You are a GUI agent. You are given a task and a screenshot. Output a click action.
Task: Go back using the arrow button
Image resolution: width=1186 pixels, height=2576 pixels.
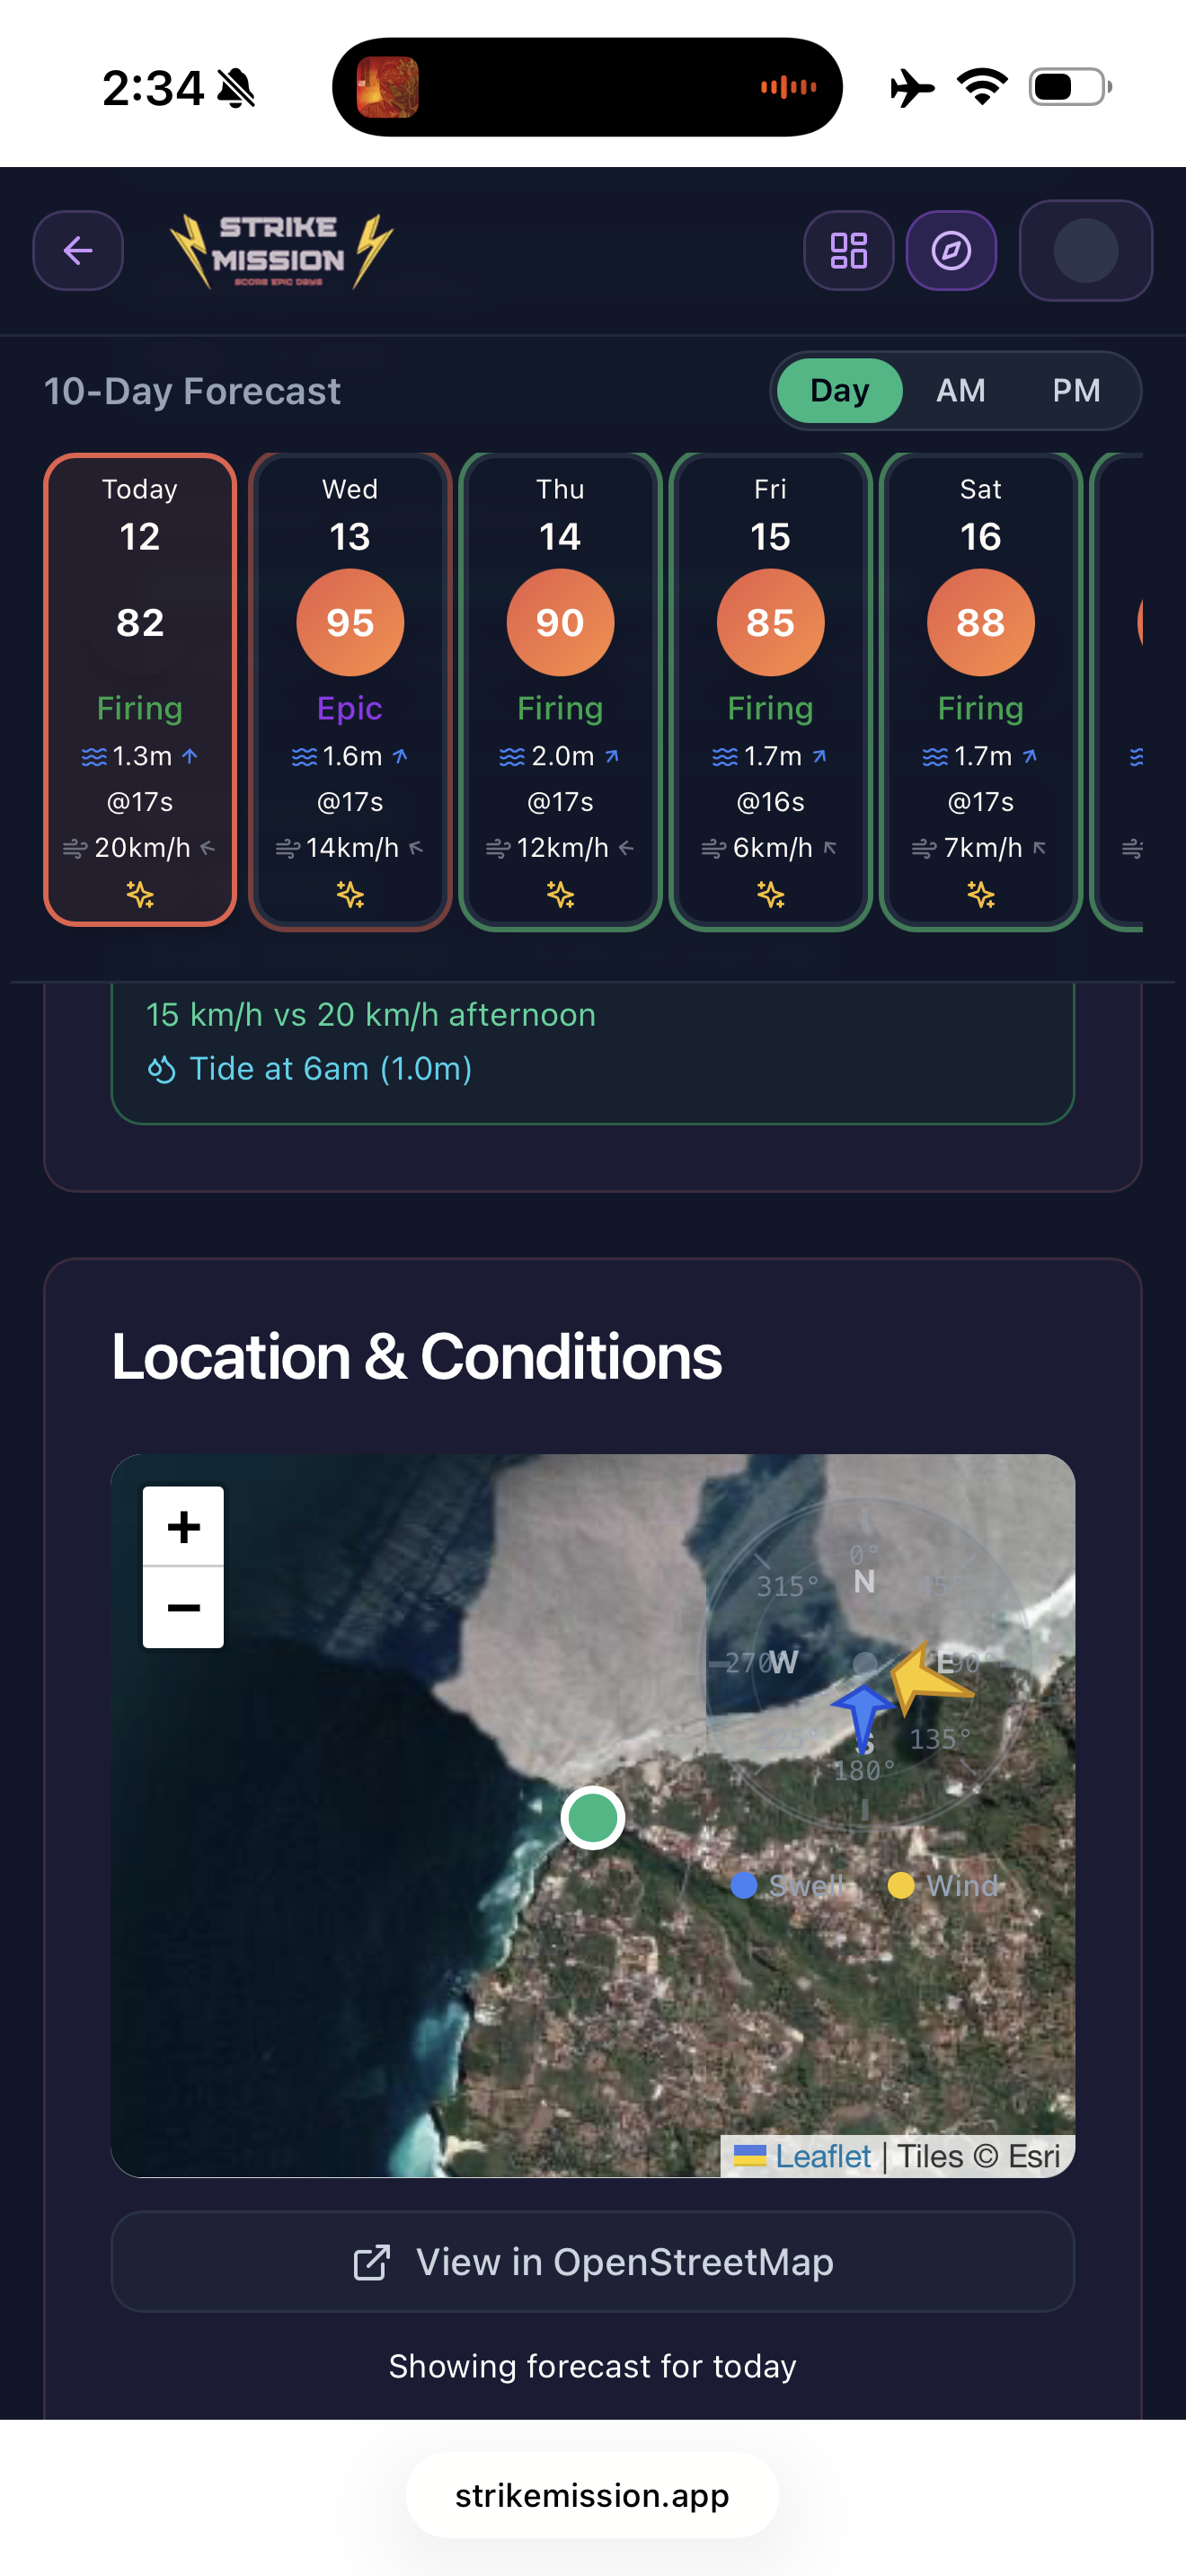78,250
